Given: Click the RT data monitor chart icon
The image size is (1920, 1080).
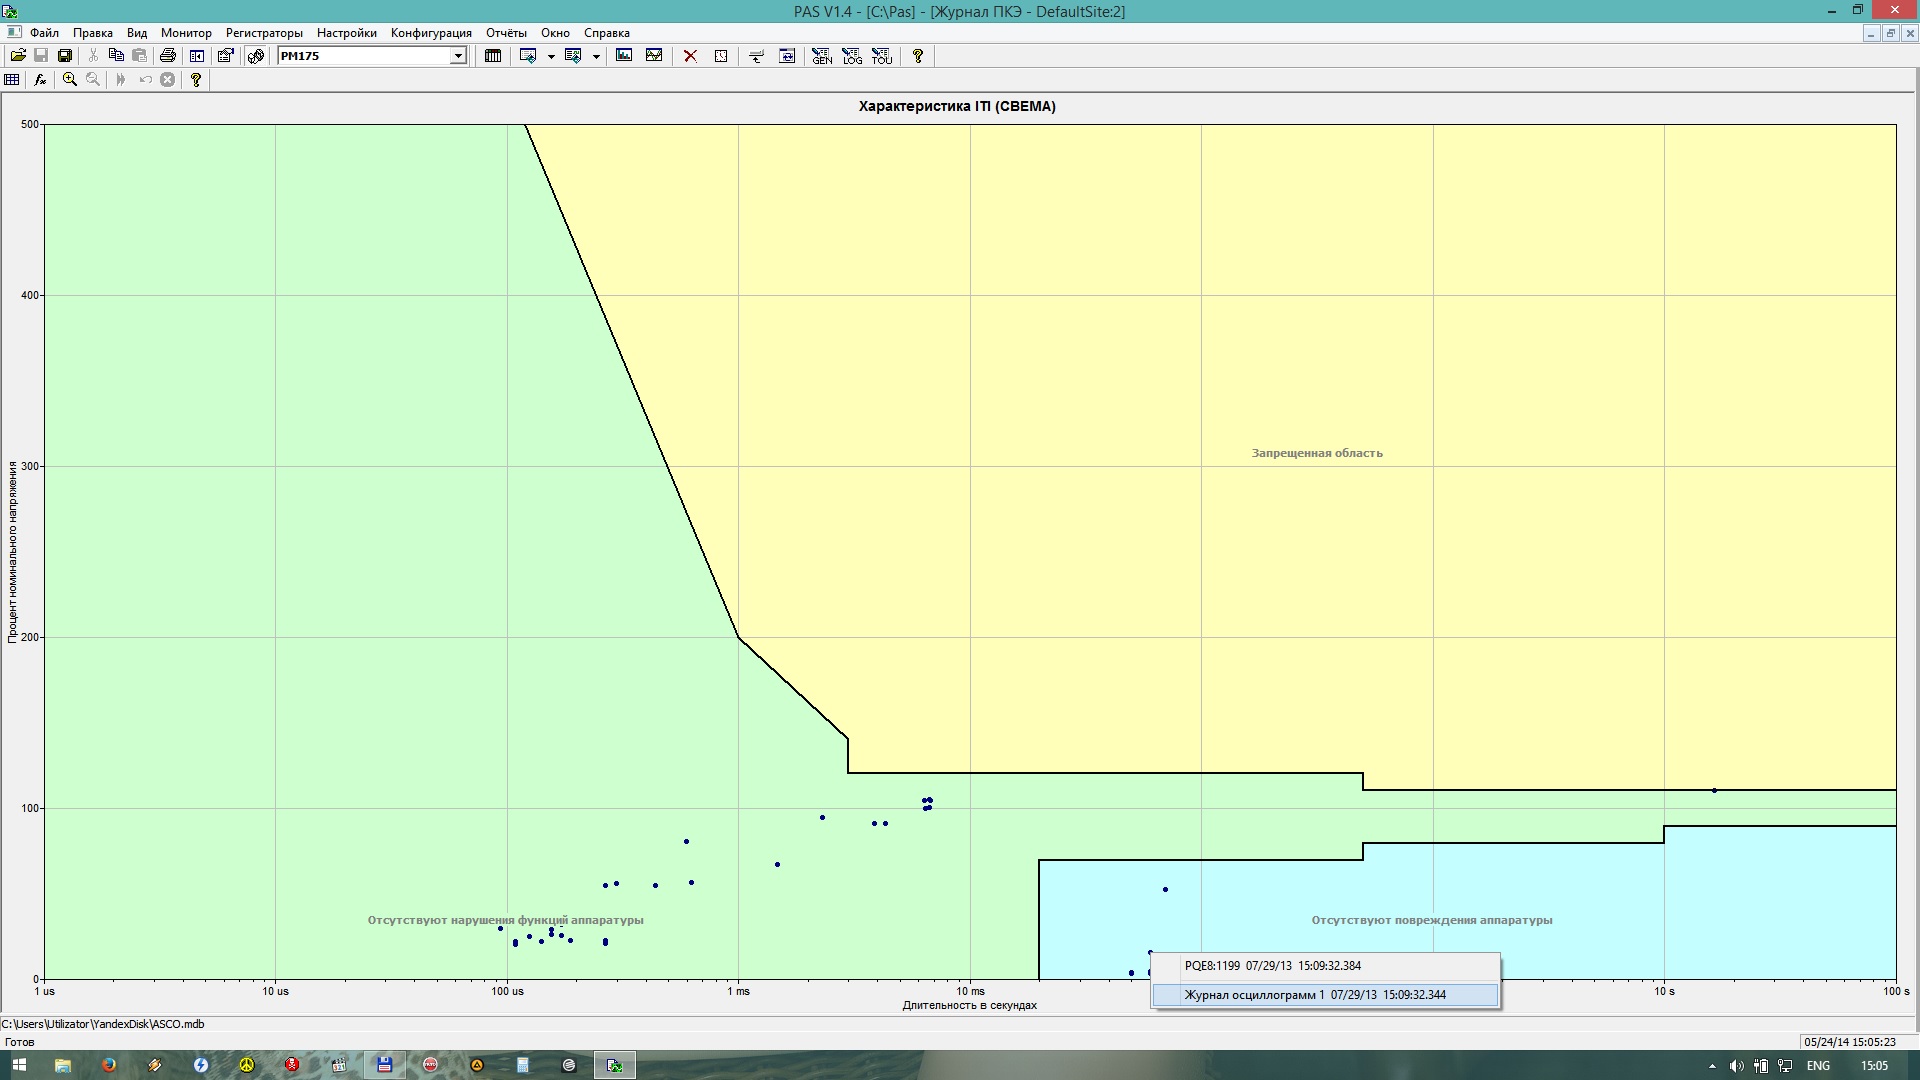Looking at the screenshot, I should point(624,56).
